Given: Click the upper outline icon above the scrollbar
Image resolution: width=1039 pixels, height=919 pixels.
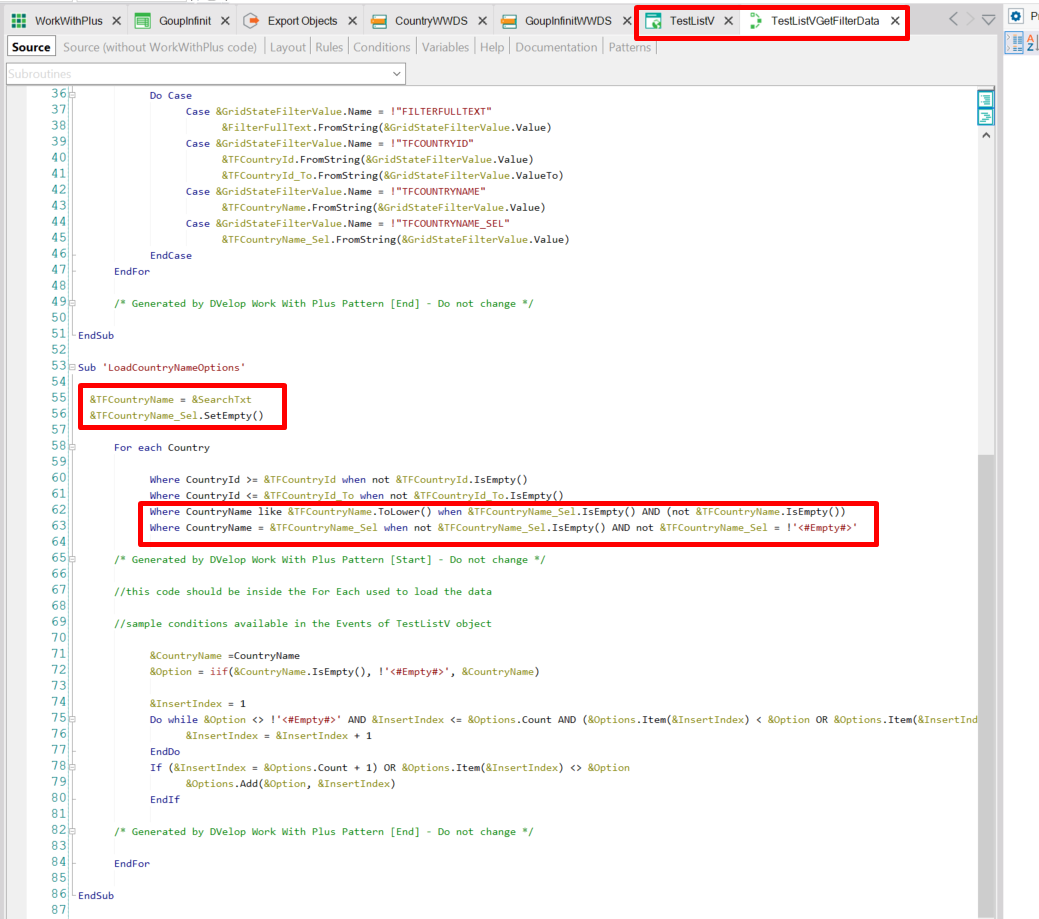Looking at the screenshot, I should click(x=985, y=99).
